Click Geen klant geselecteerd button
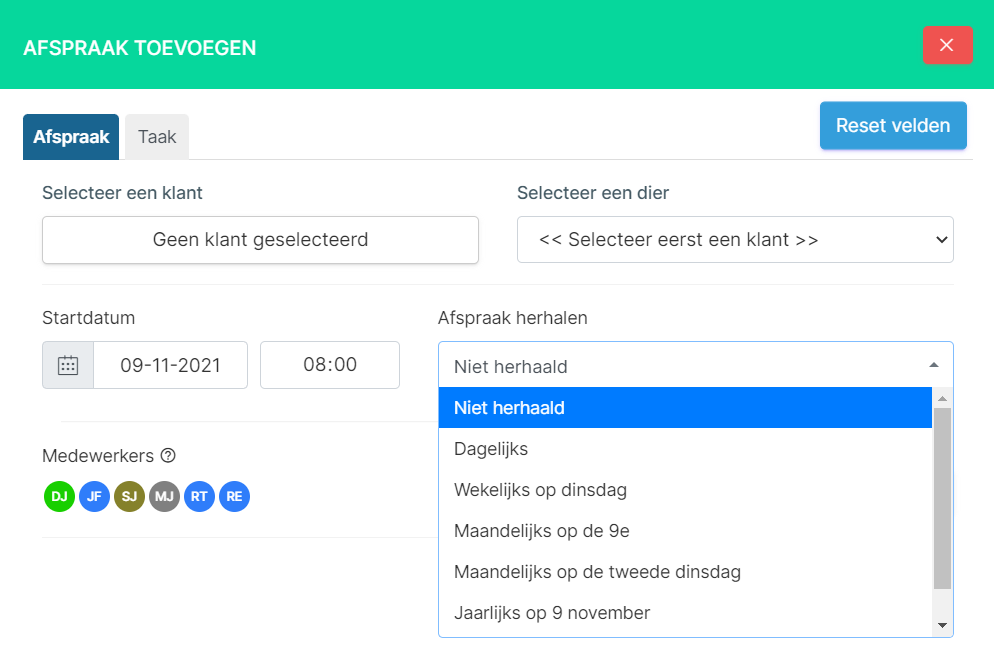 pos(261,240)
